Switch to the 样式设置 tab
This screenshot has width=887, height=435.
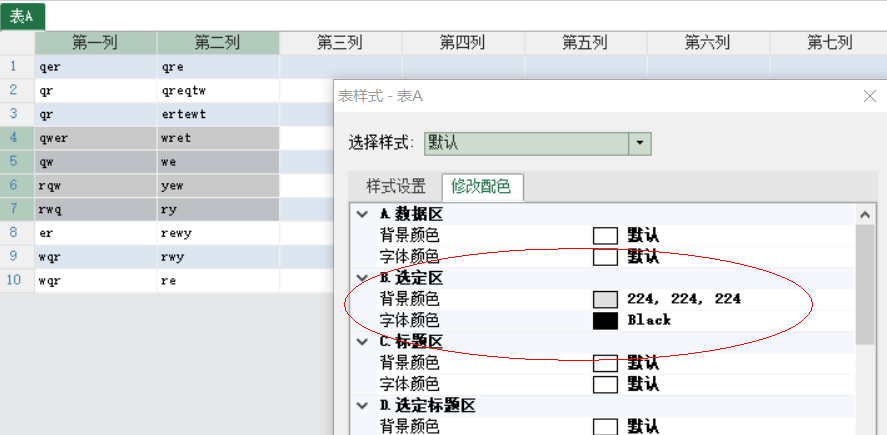click(396, 186)
